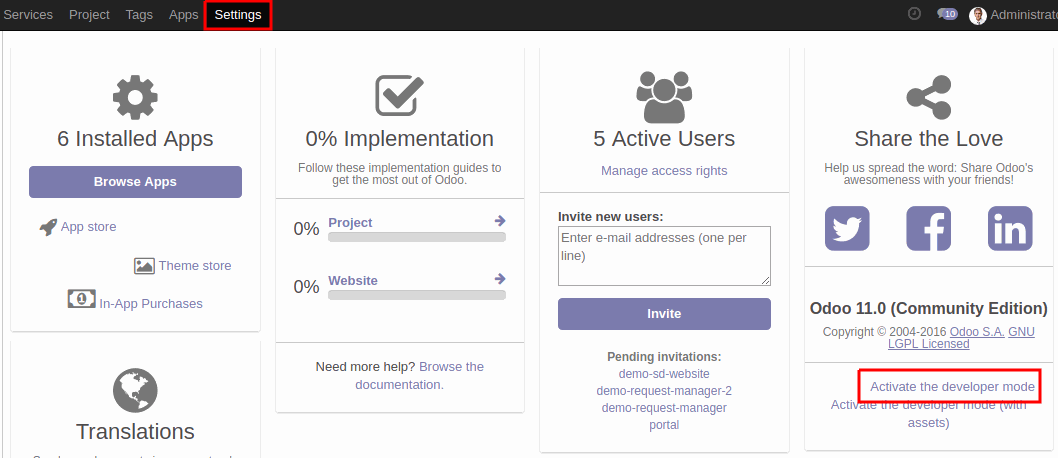Click the Administrator avatar picture

(978, 16)
